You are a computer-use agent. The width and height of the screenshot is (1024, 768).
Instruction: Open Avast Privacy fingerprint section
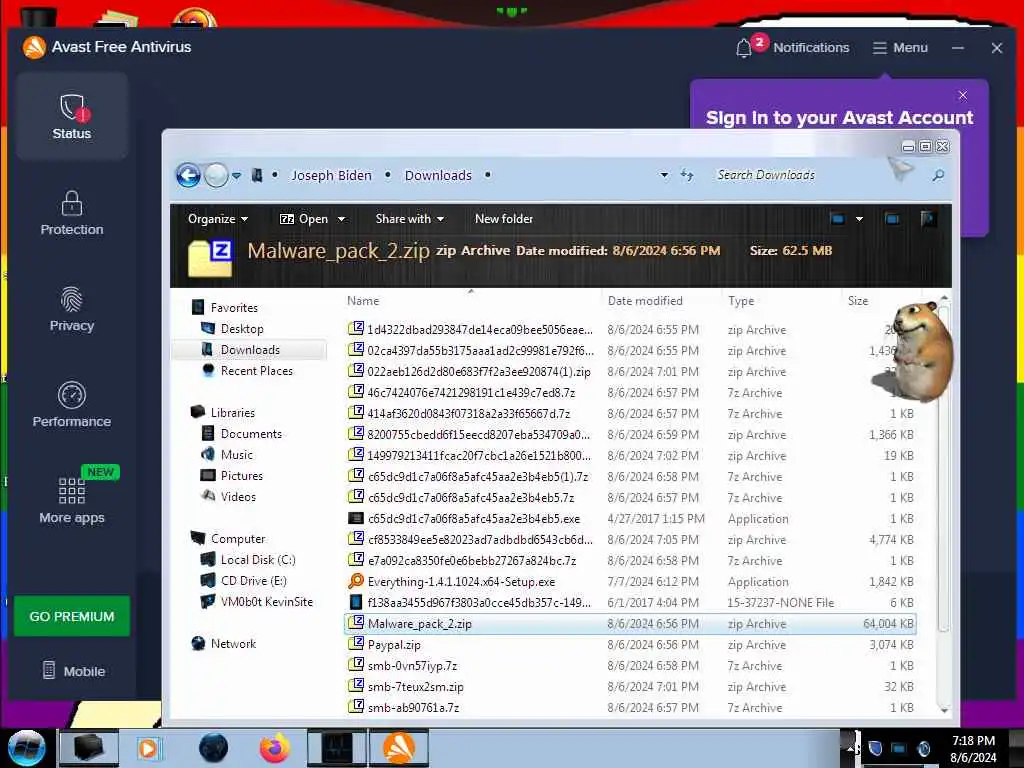coord(72,309)
